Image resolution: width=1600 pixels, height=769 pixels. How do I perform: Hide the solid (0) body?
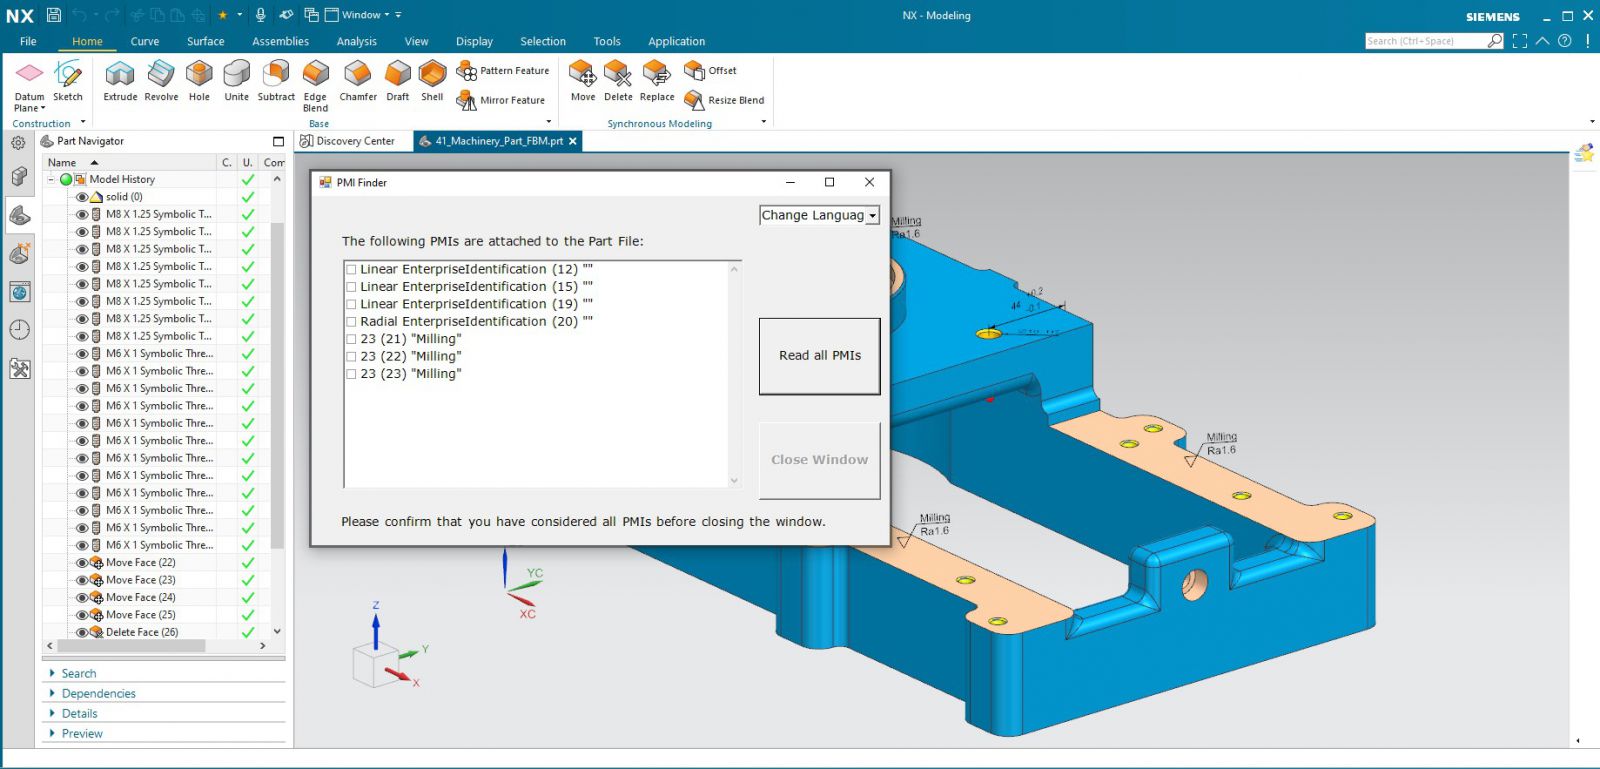pos(82,197)
